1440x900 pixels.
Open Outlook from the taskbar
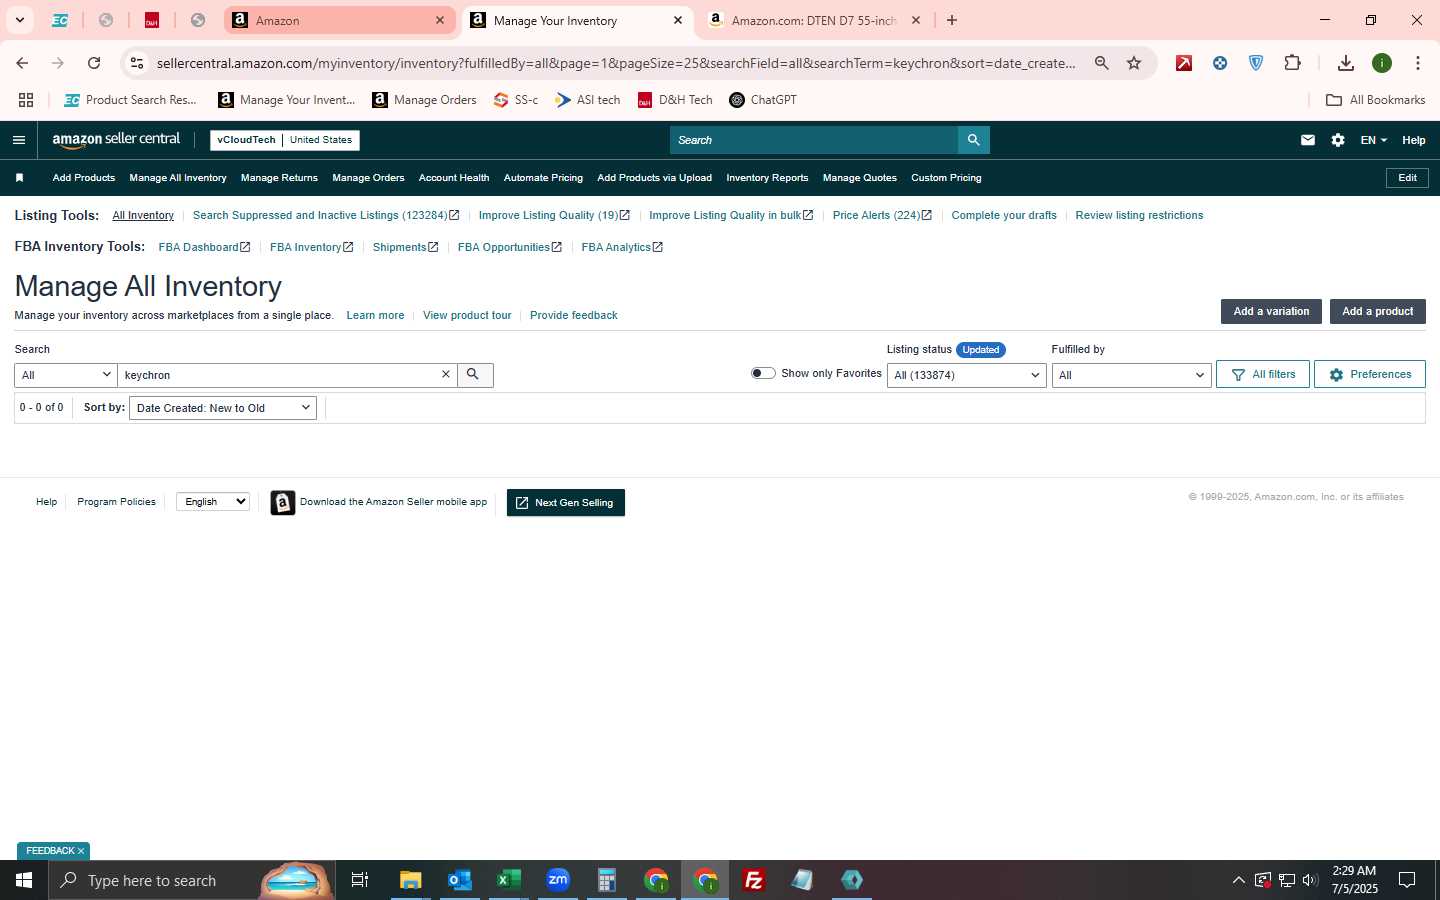(x=459, y=880)
